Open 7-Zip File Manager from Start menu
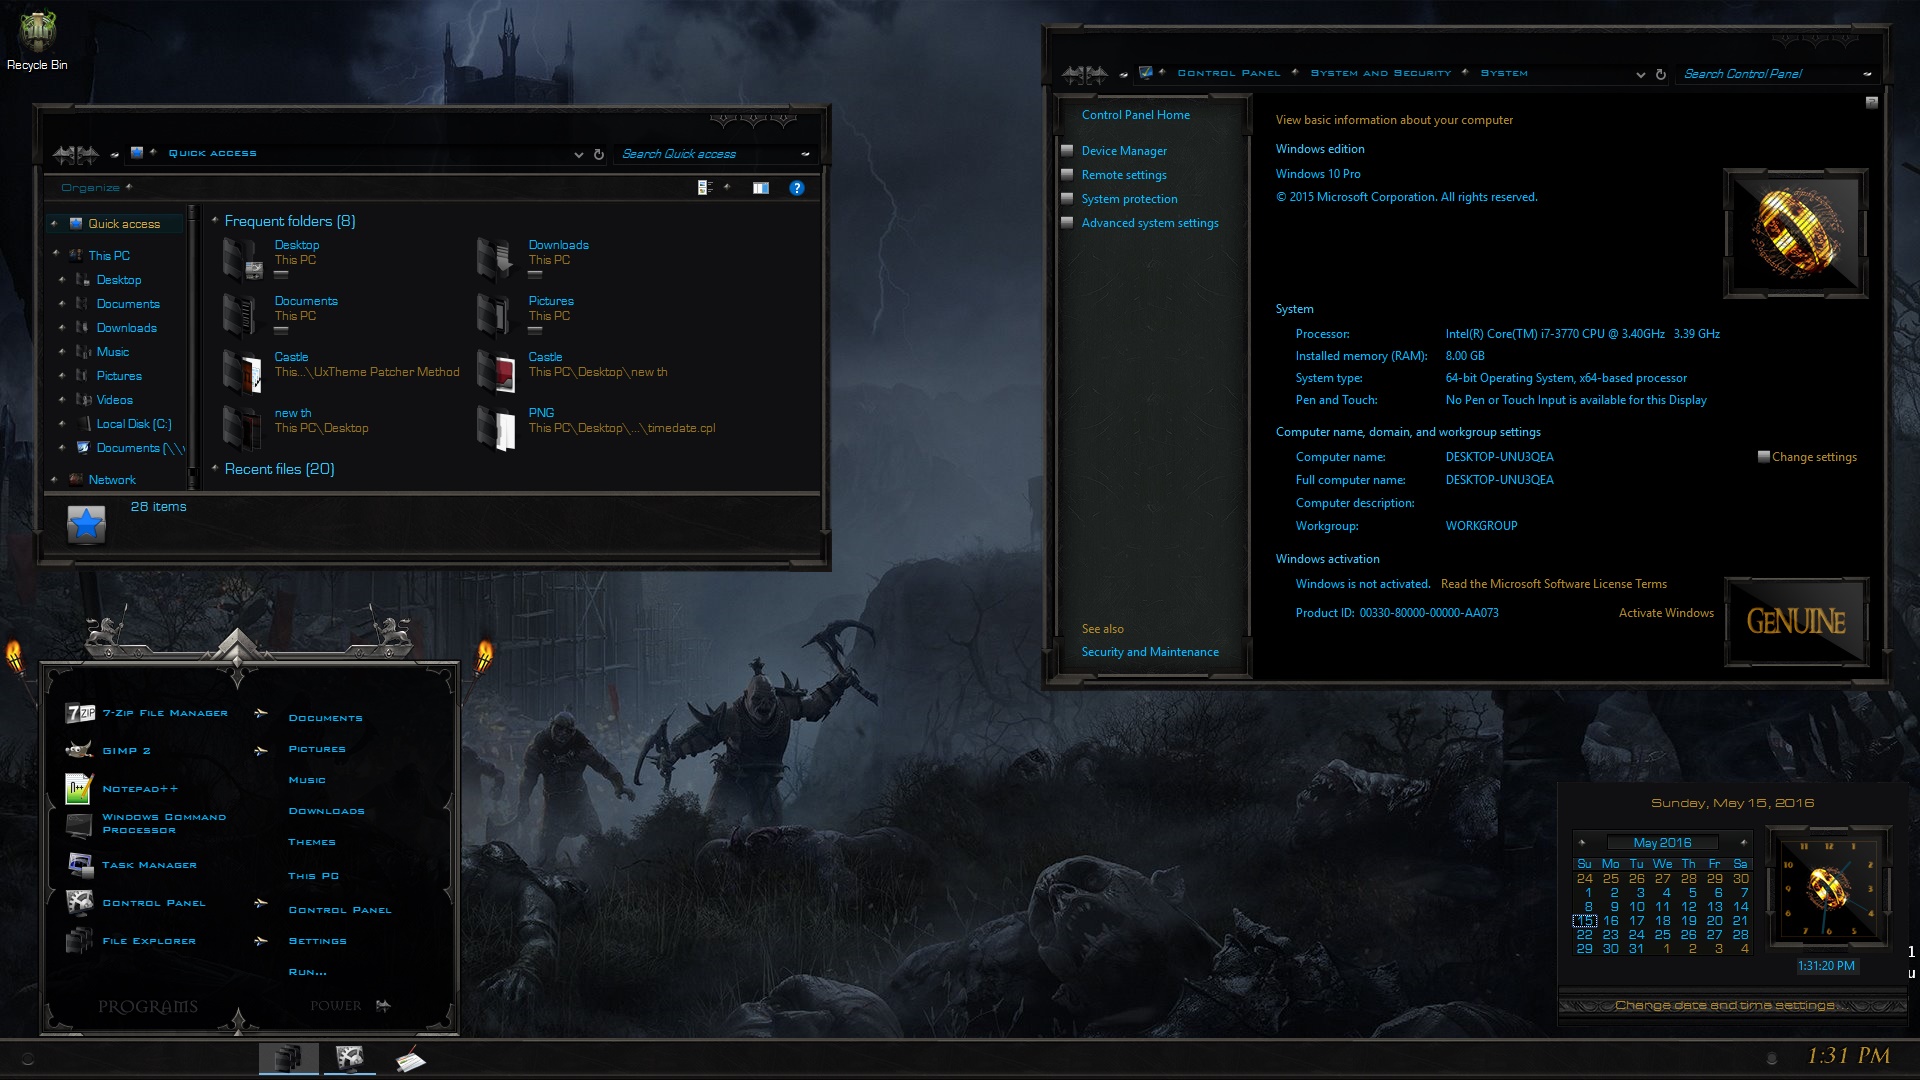 click(163, 712)
